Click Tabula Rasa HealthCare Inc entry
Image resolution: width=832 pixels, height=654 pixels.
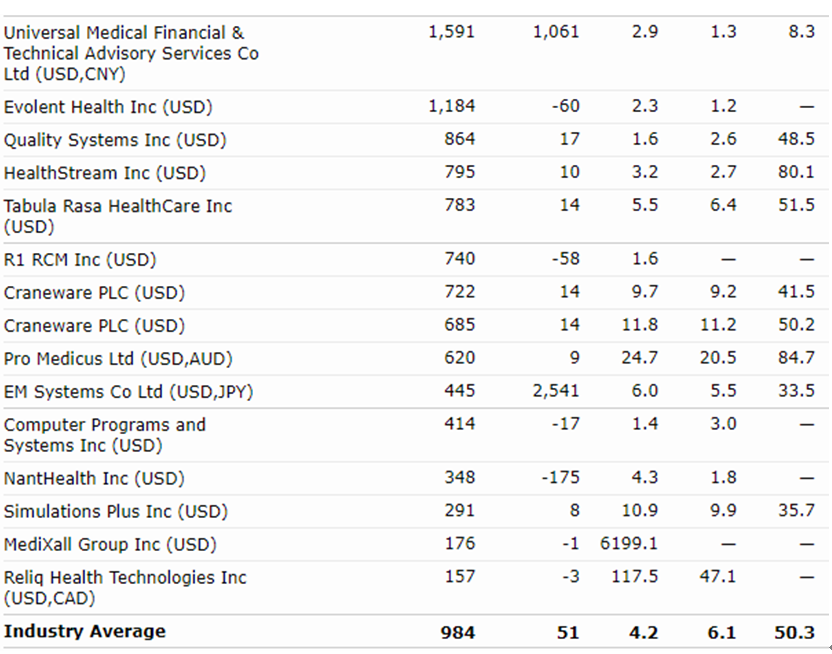point(117,206)
